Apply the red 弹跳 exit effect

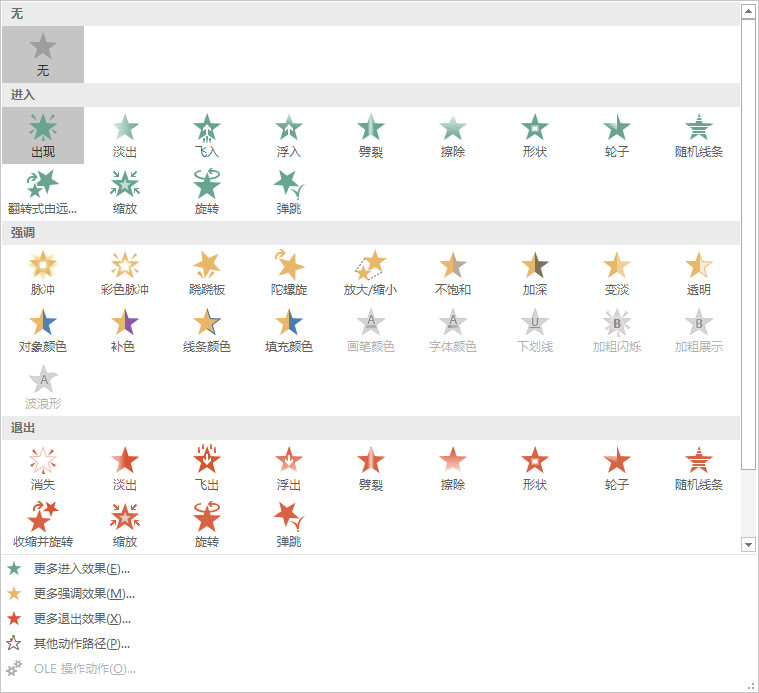coord(289,525)
